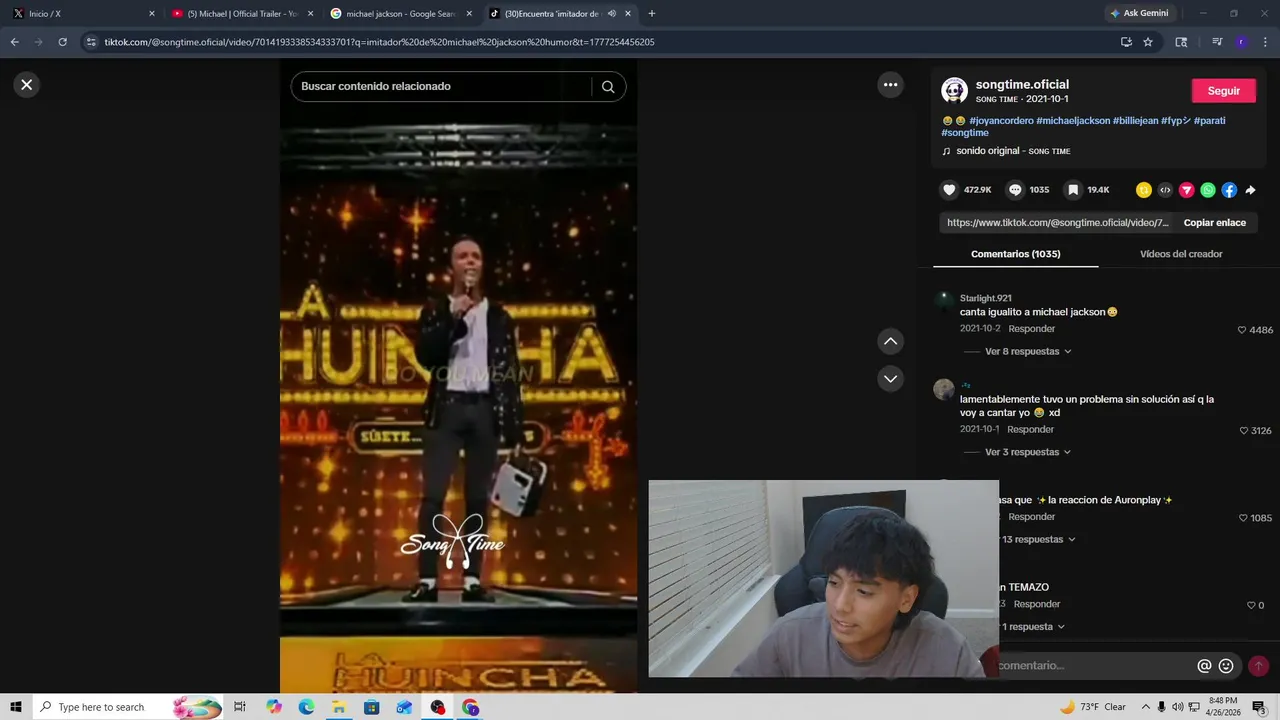Expand 'Ver 3 respuestas' replies
The height and width of the screenshot is (720, 1280).
click(x=1028, y=452)
